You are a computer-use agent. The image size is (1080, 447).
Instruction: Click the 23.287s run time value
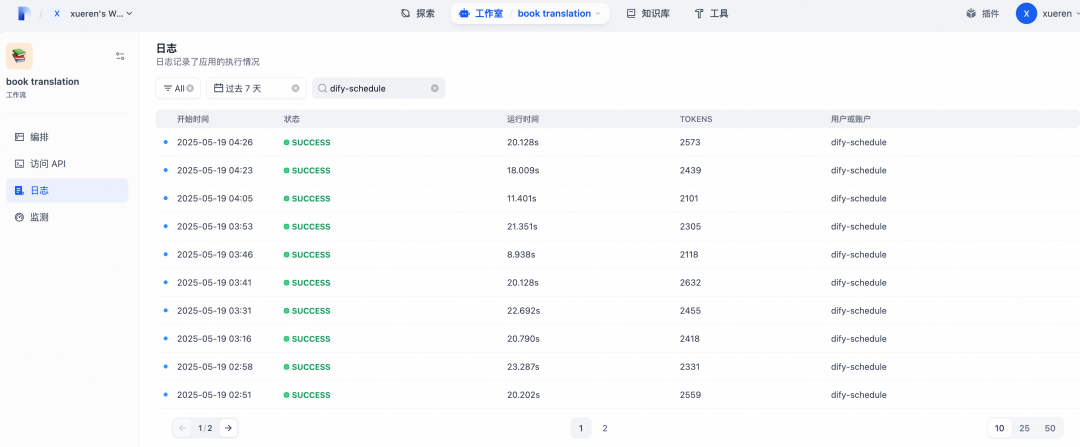(x=523, y=367)
